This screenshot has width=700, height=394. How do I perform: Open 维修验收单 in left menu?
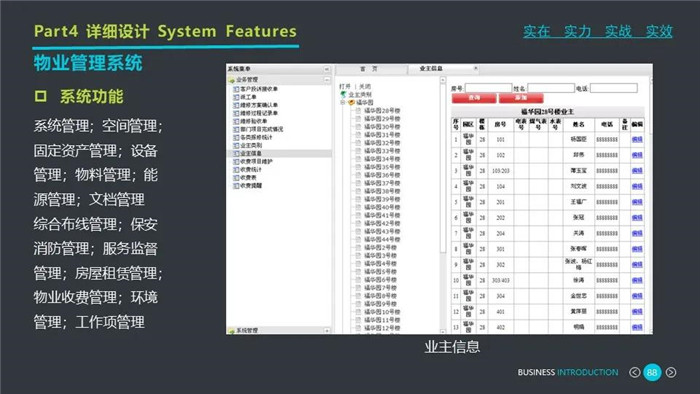pos(254,121)
